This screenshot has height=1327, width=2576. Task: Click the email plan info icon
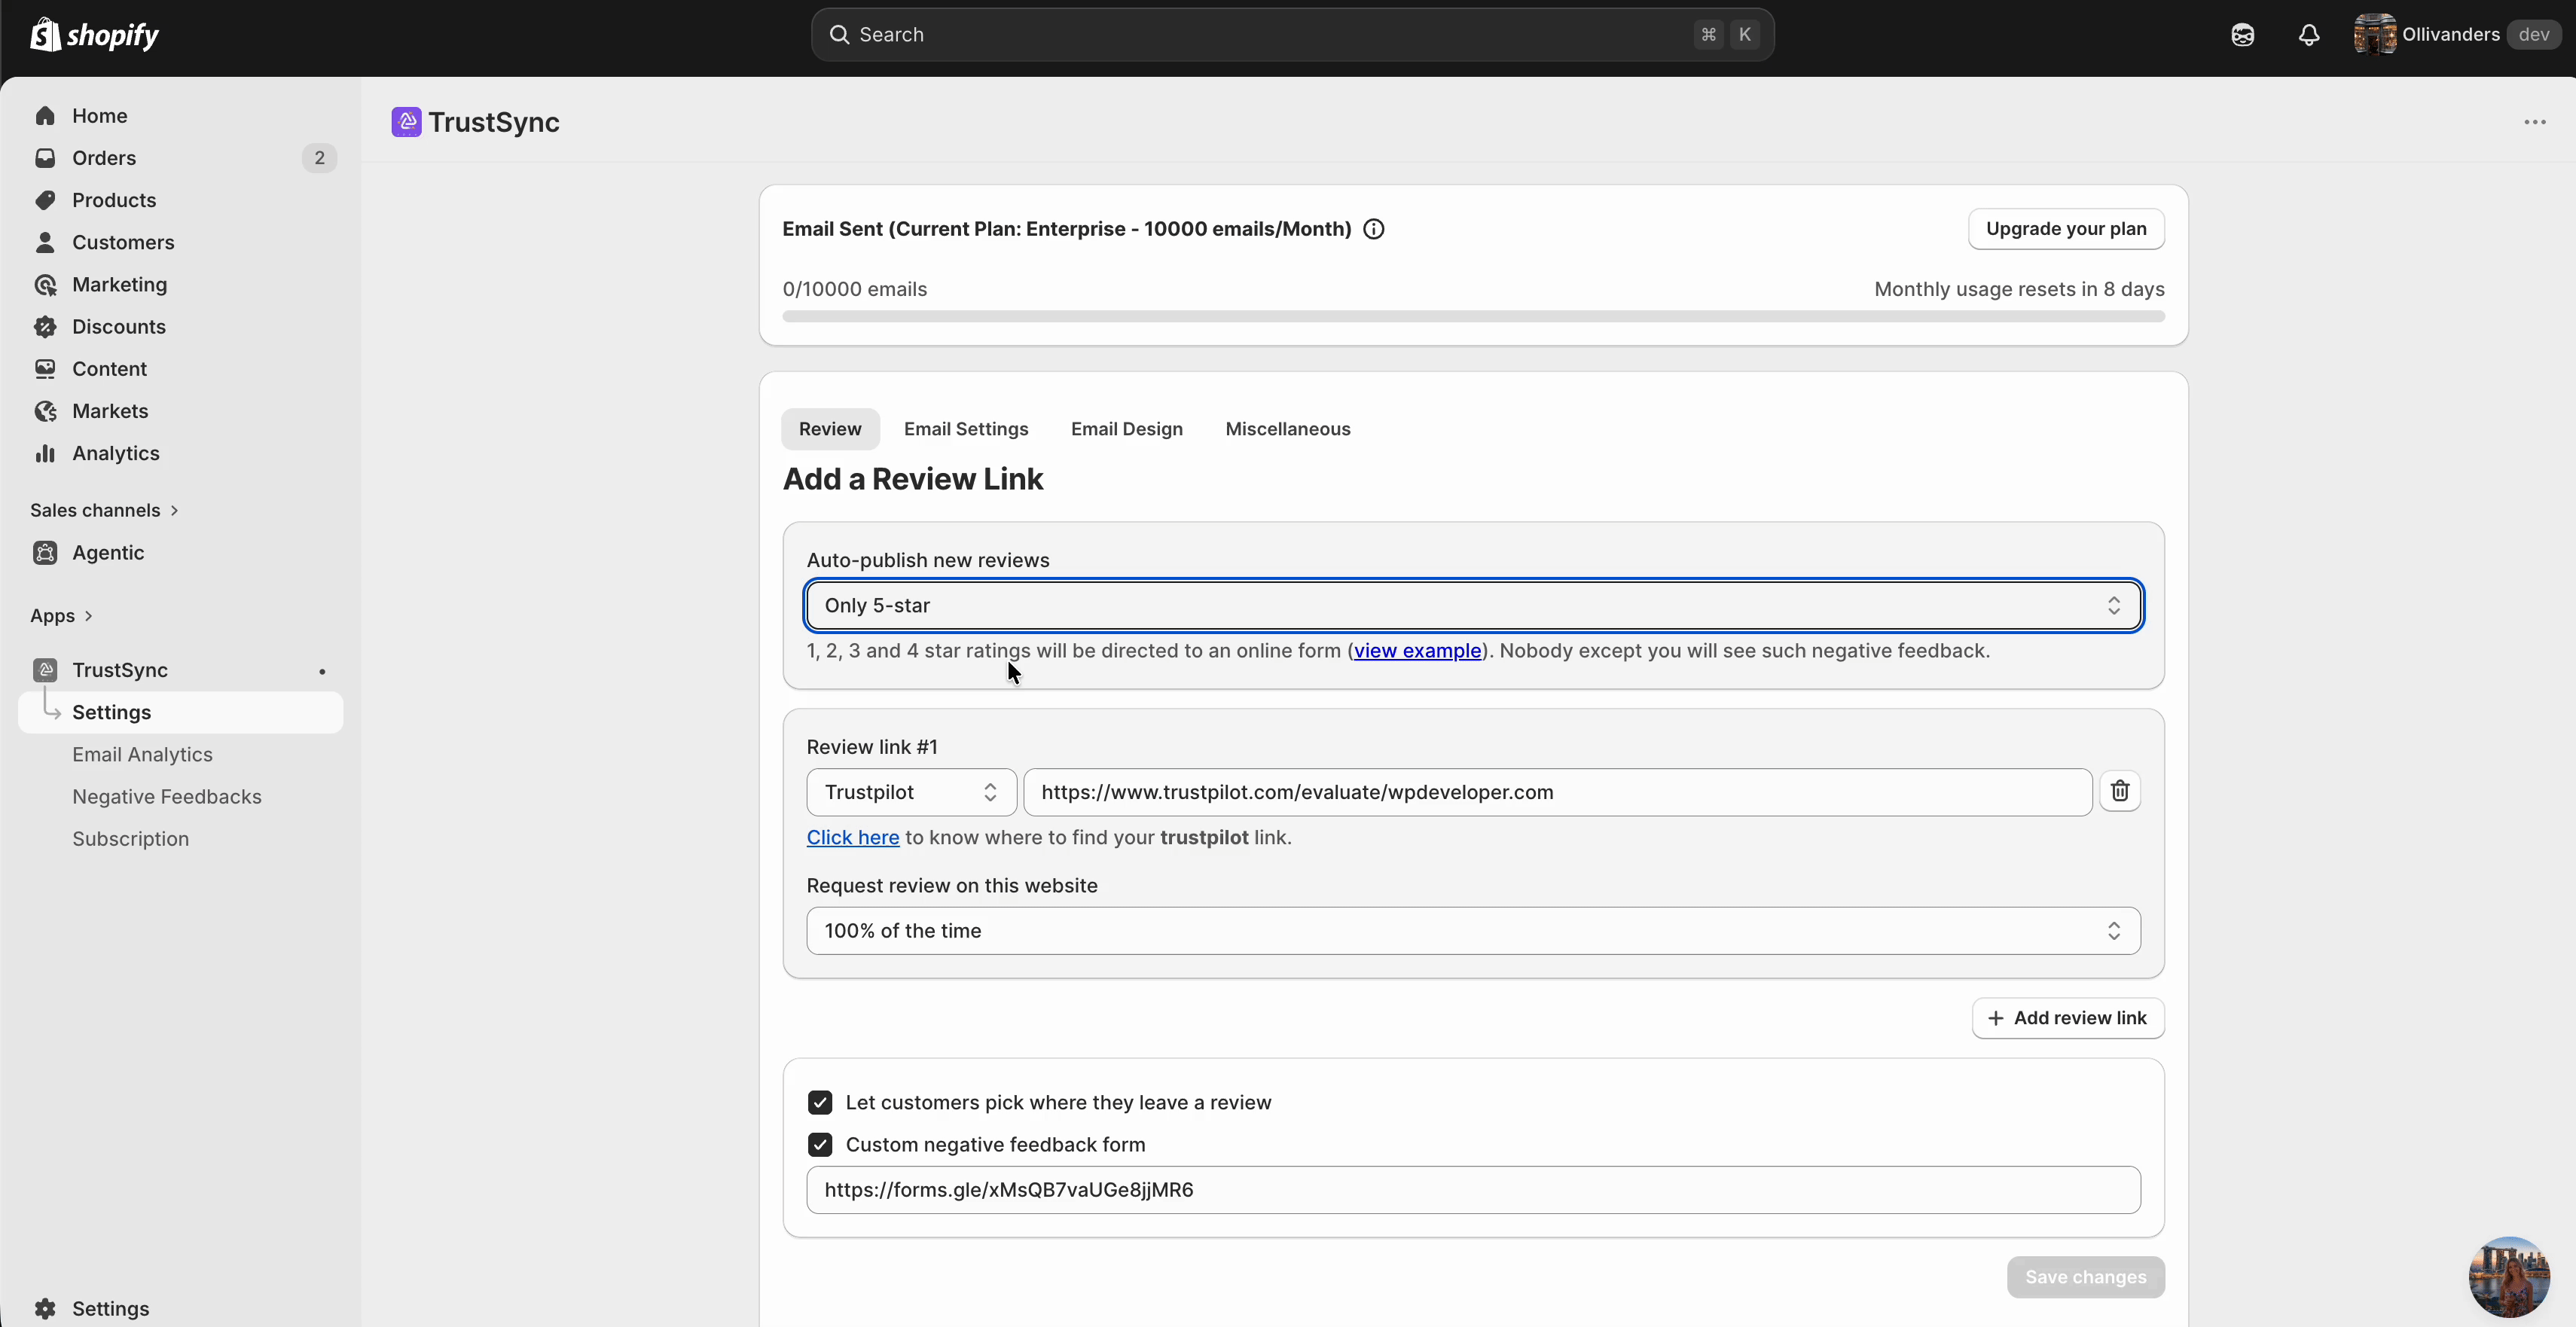(1374, 229)
